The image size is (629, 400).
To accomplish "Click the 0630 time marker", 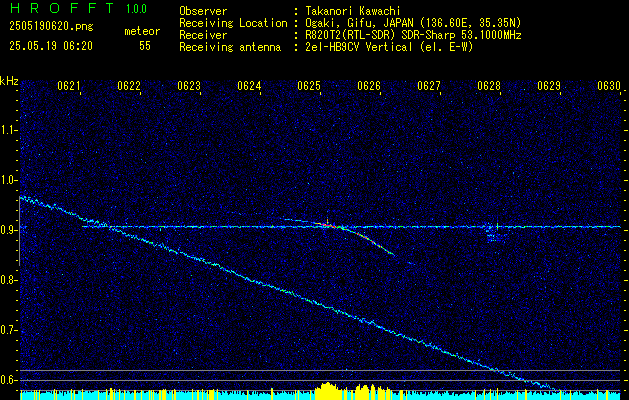I will [609, 86].
